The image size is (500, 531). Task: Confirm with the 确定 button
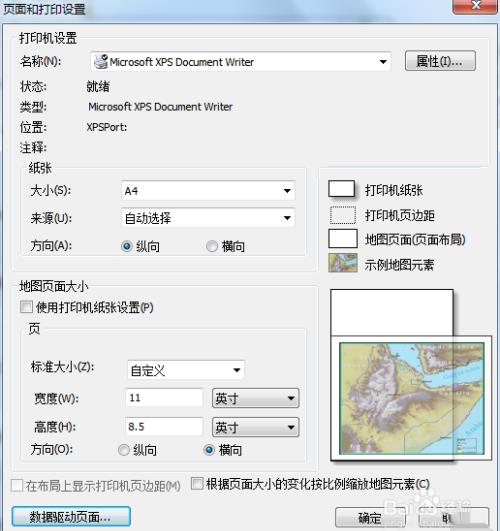(x=370, y=517)
